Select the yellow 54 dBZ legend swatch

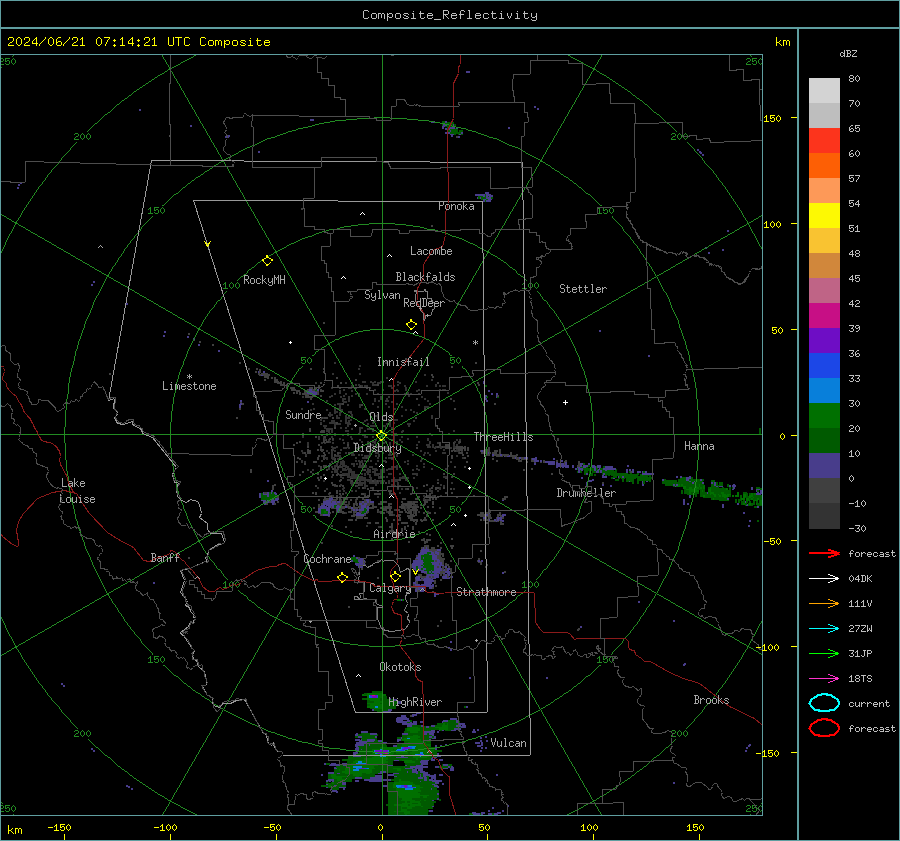[x=824, y=215]
